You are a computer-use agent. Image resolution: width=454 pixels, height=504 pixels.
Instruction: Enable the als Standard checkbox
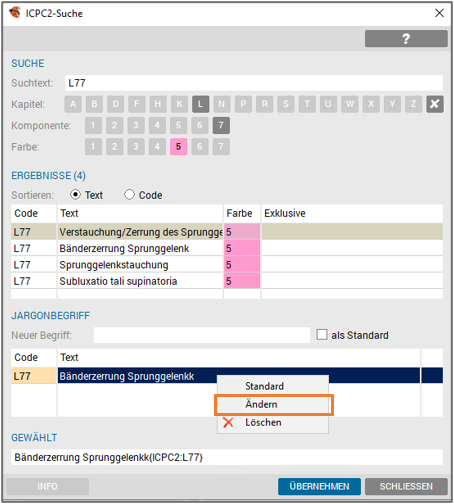(x=322, y=335)
